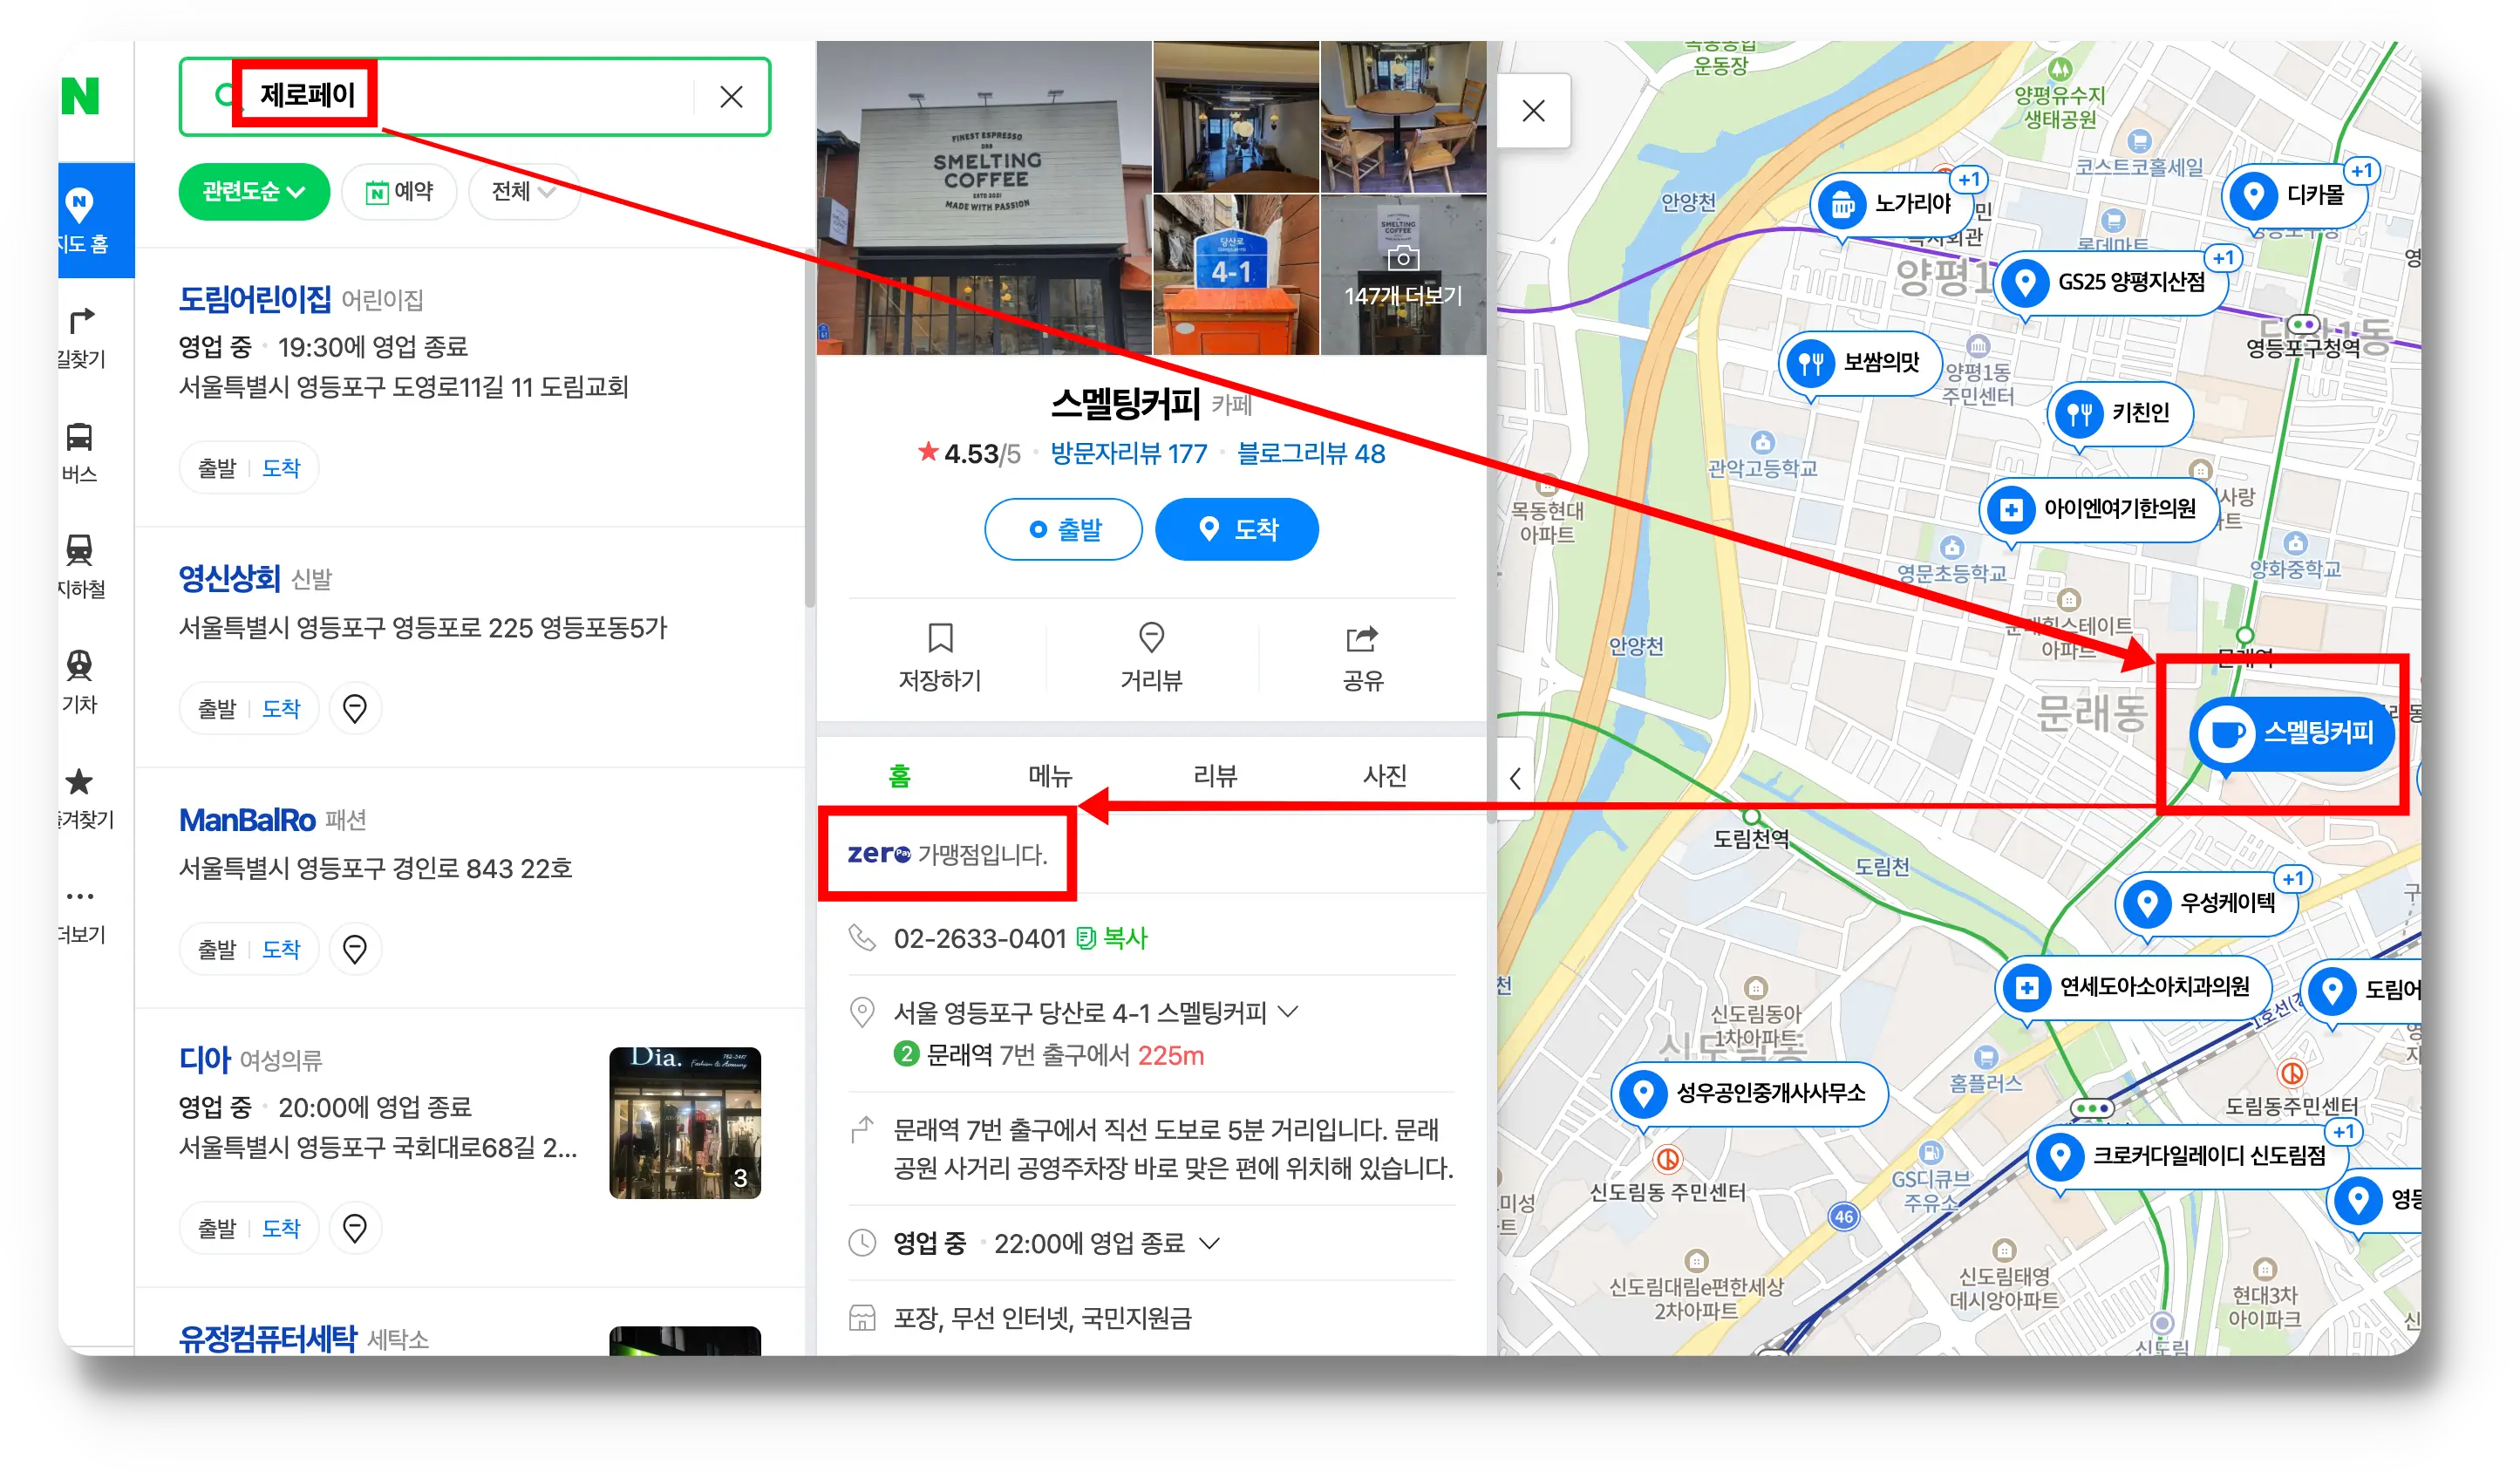Click 출발 for 도림어린이집
Image resolution: width=2520 pixels, height=1472 pixels.
(217, 468)
